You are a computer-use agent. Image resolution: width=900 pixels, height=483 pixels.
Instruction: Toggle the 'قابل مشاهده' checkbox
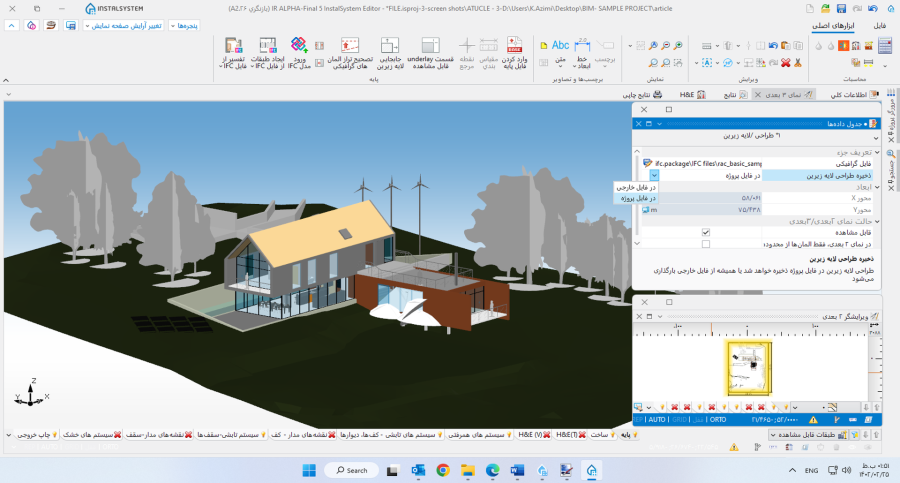click(706, 232)
